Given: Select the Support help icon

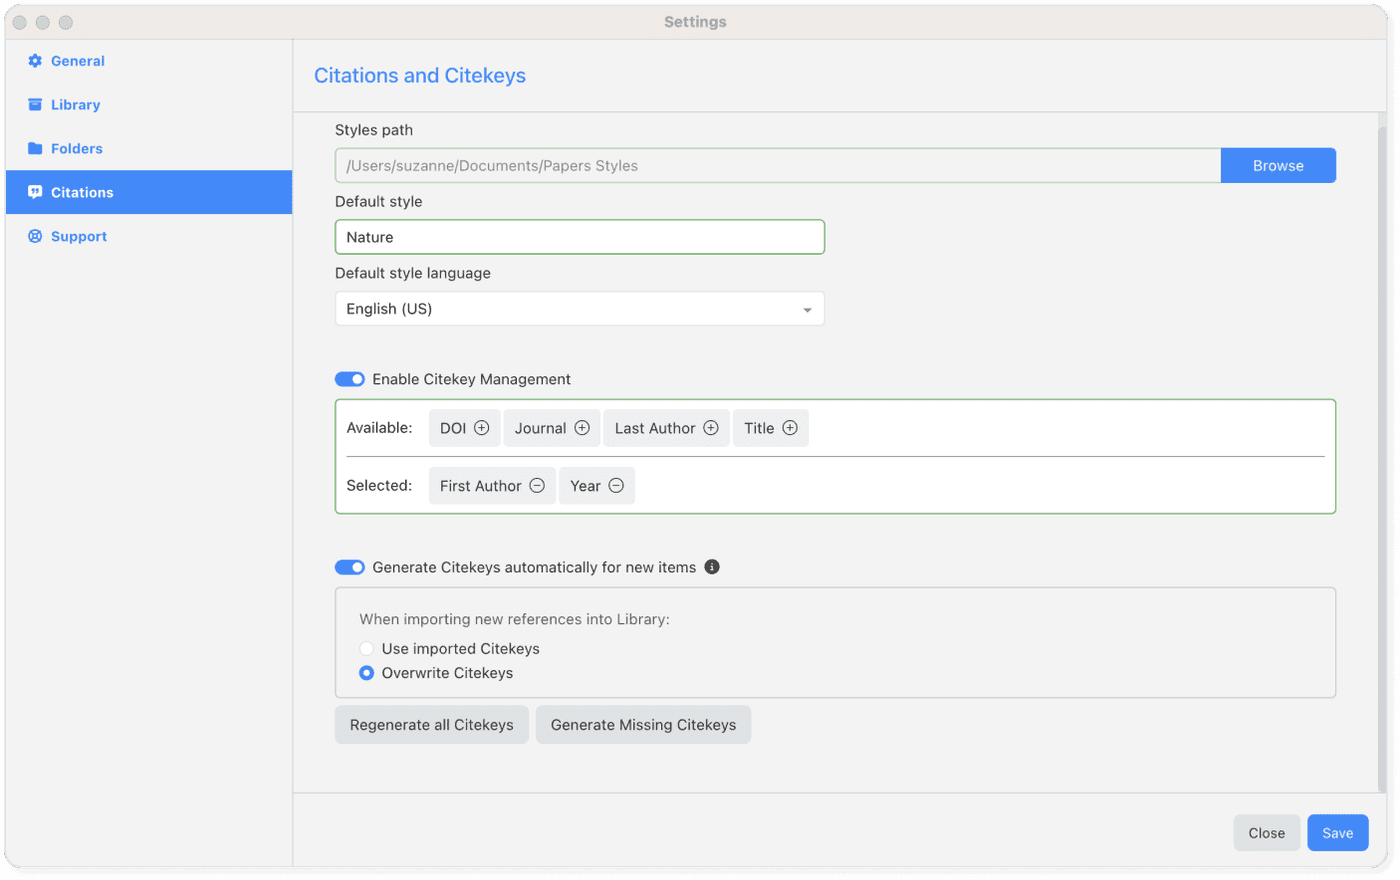Looking at the screenshot, I should pyautogui.click(x=35, y=236).
